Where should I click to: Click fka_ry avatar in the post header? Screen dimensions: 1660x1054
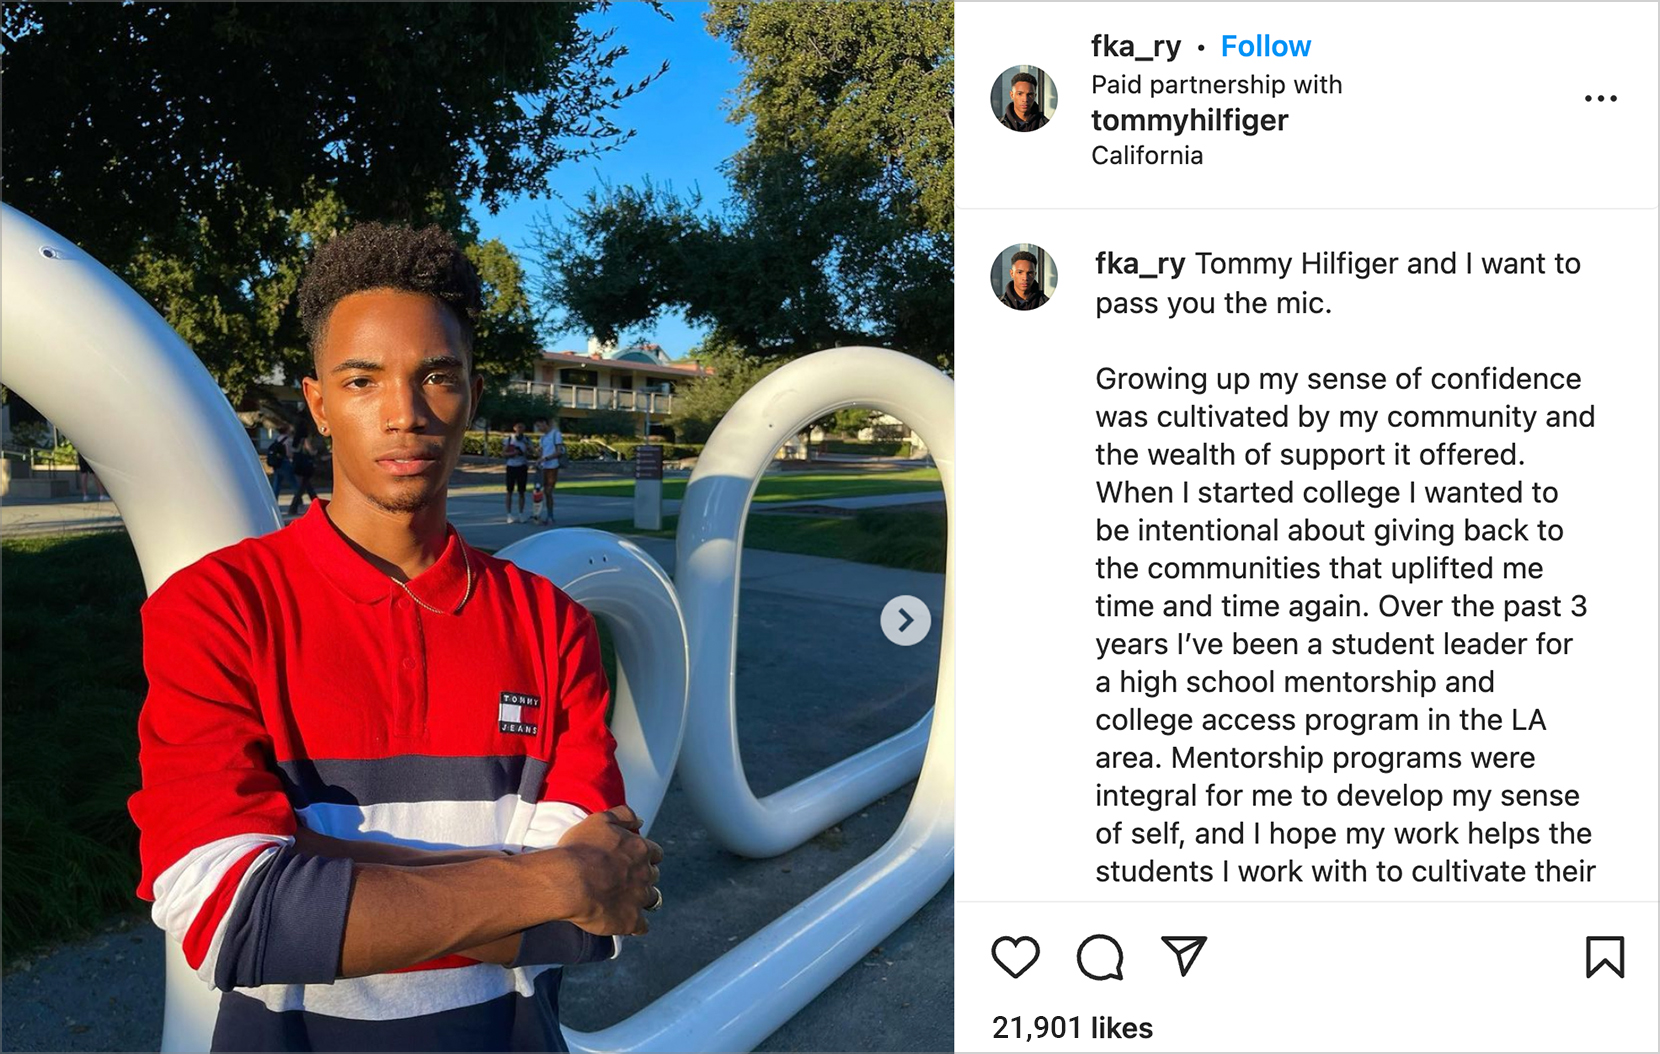point(1024,98)
